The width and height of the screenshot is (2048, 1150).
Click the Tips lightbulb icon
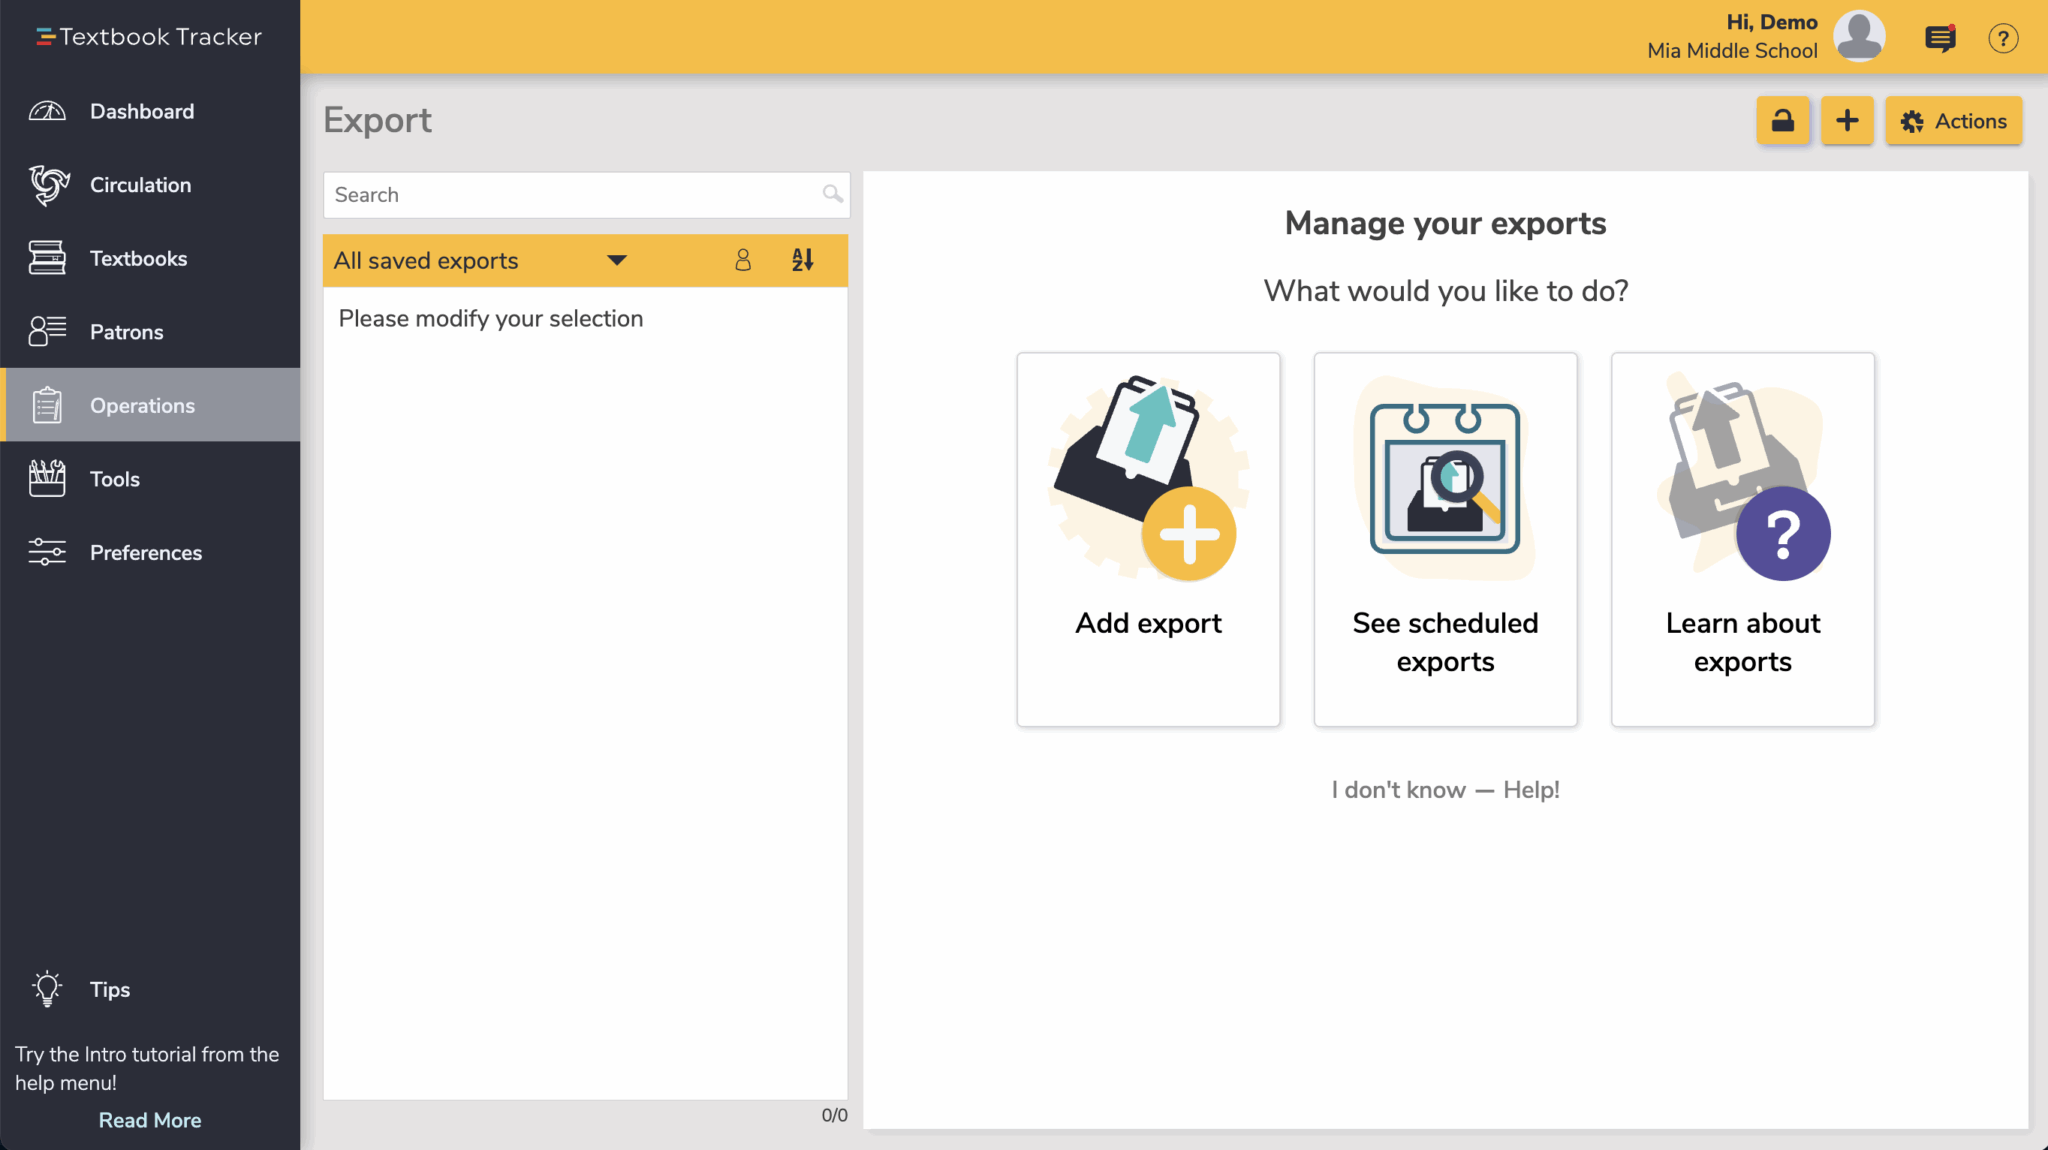(x=47, y=989)
